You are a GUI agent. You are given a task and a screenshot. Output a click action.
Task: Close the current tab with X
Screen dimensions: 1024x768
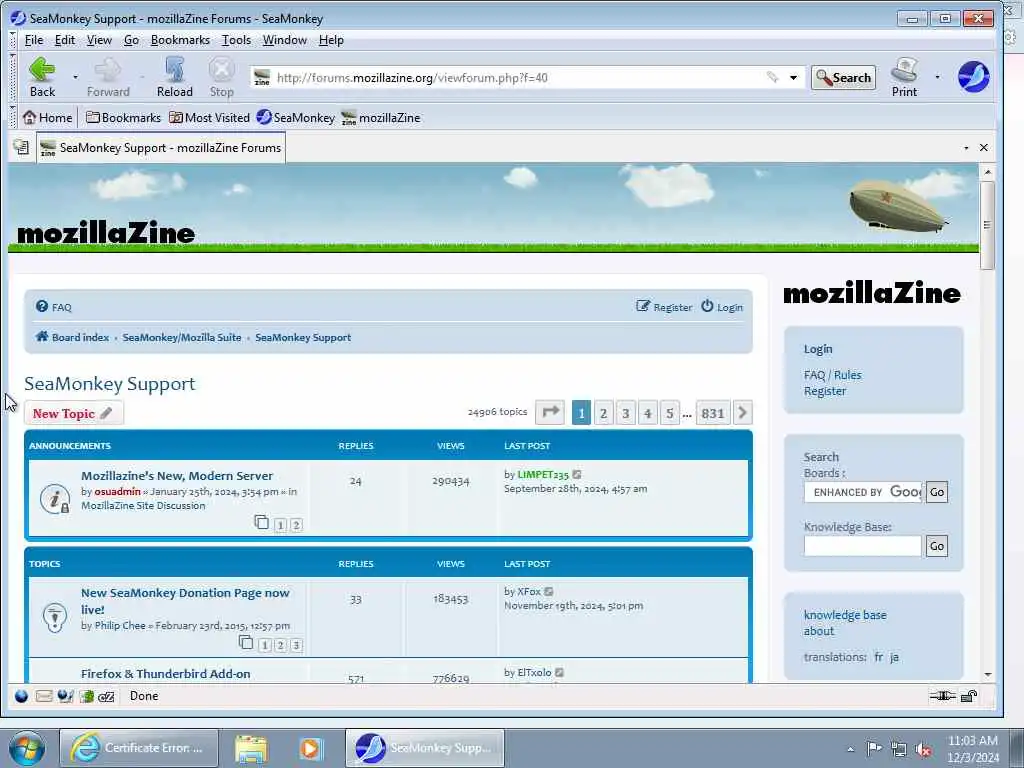coord(984,148)
